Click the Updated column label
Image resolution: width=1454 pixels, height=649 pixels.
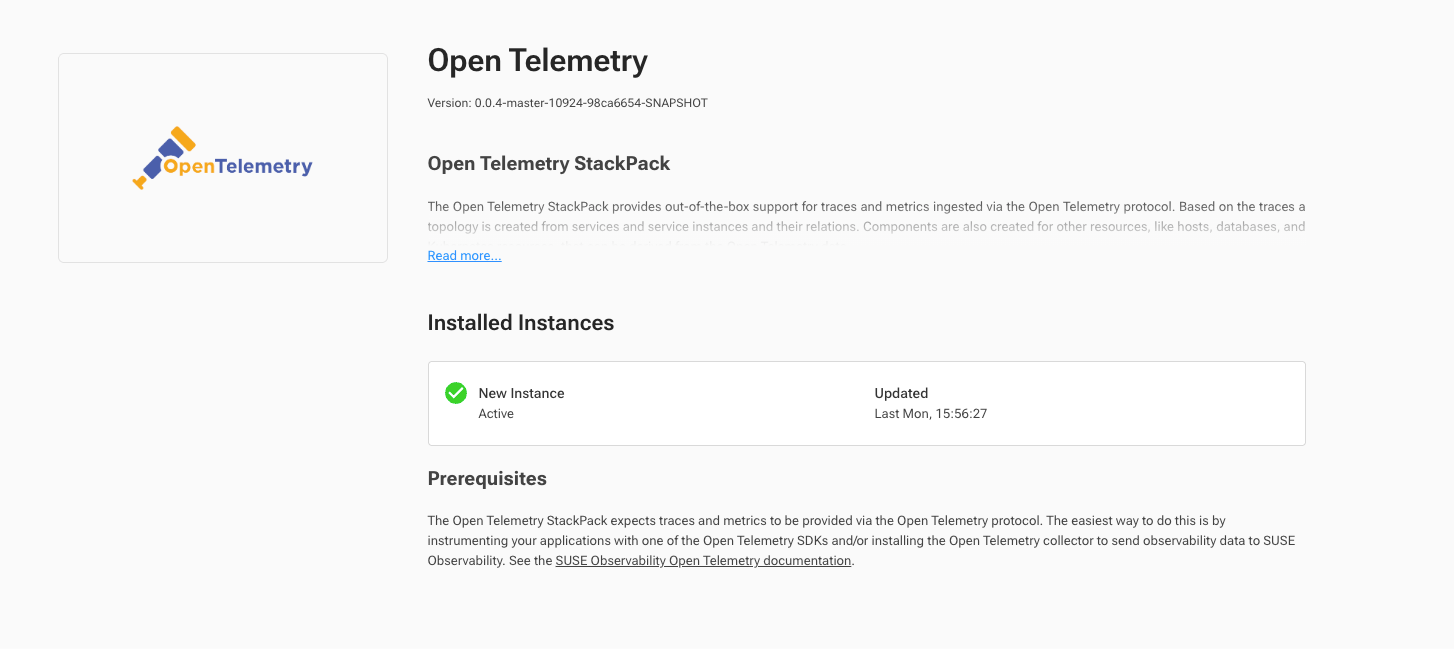coord(901,393)
